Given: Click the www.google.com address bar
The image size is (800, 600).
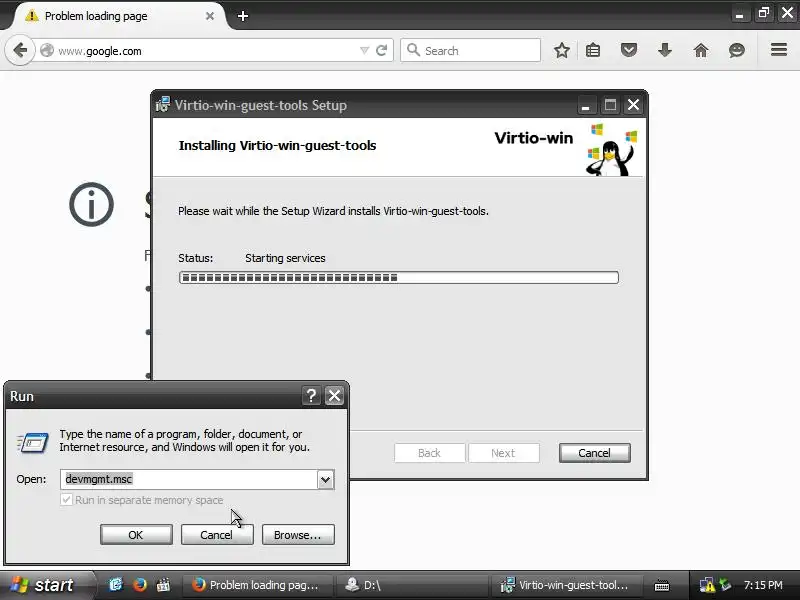Looking at the screenshot, I should tap(204, 51).
